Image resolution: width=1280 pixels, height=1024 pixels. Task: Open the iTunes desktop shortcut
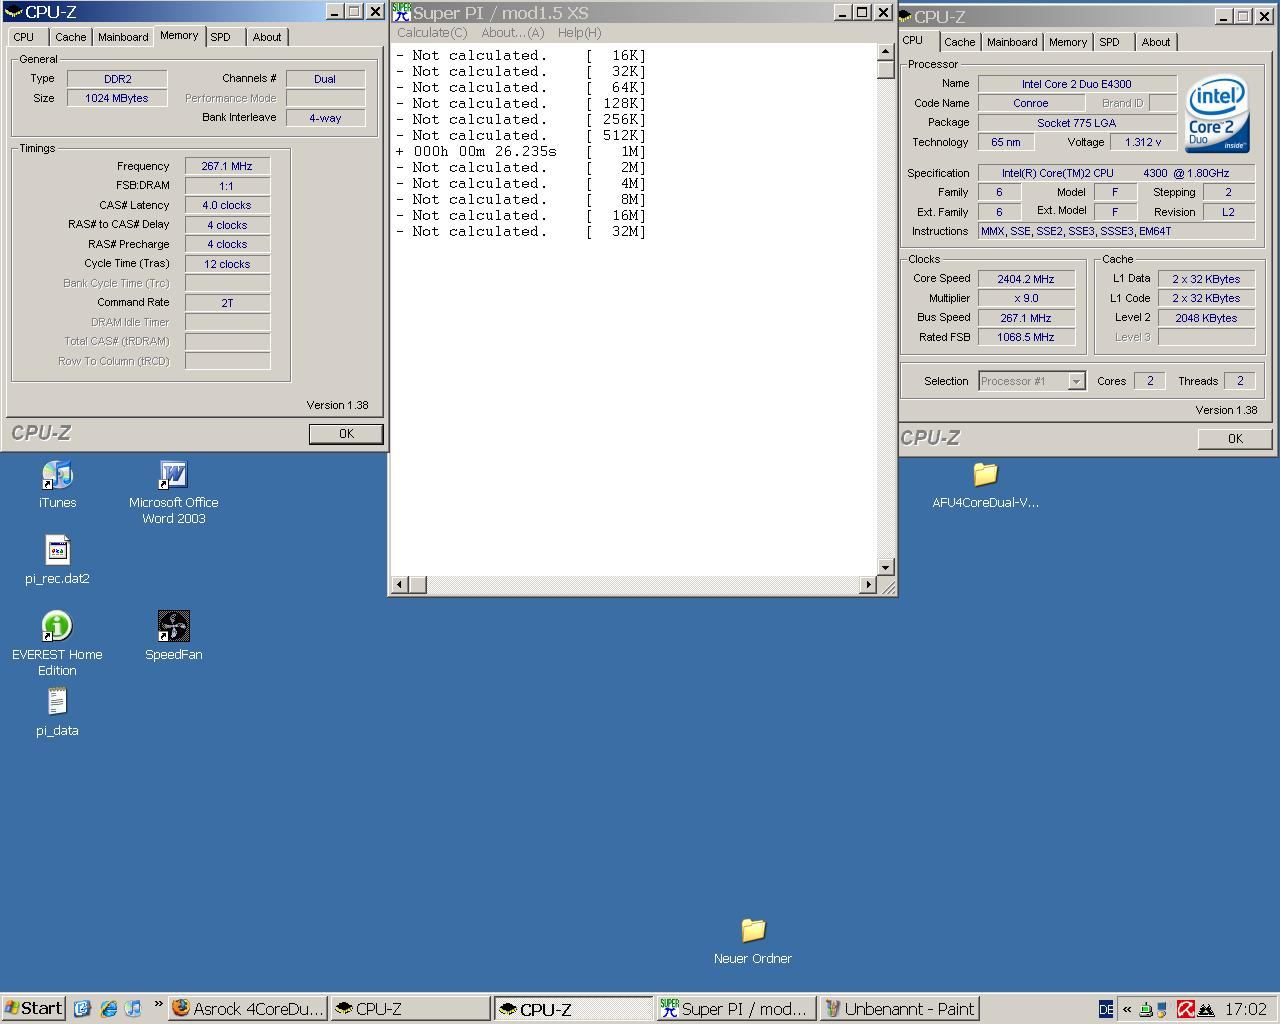[57, 476]
